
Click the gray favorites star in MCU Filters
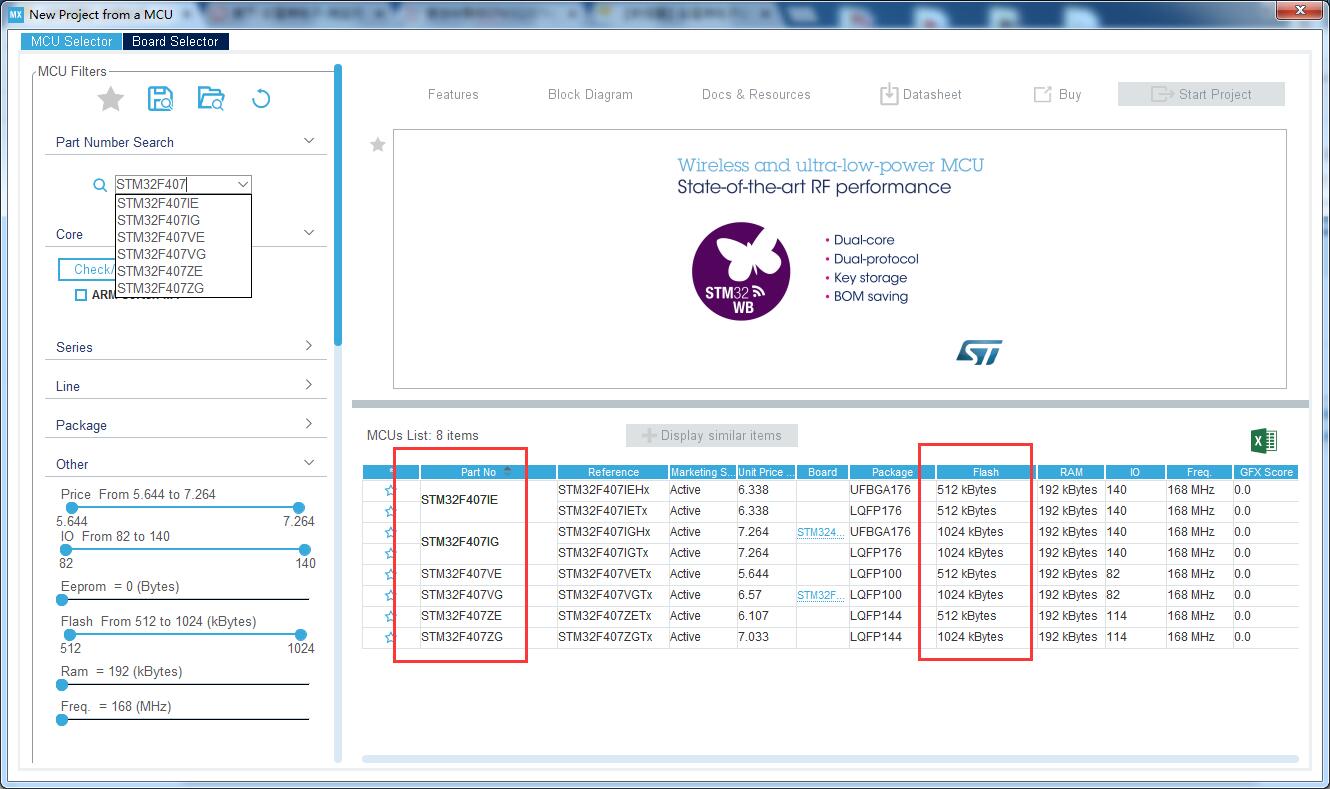(110, 99)
